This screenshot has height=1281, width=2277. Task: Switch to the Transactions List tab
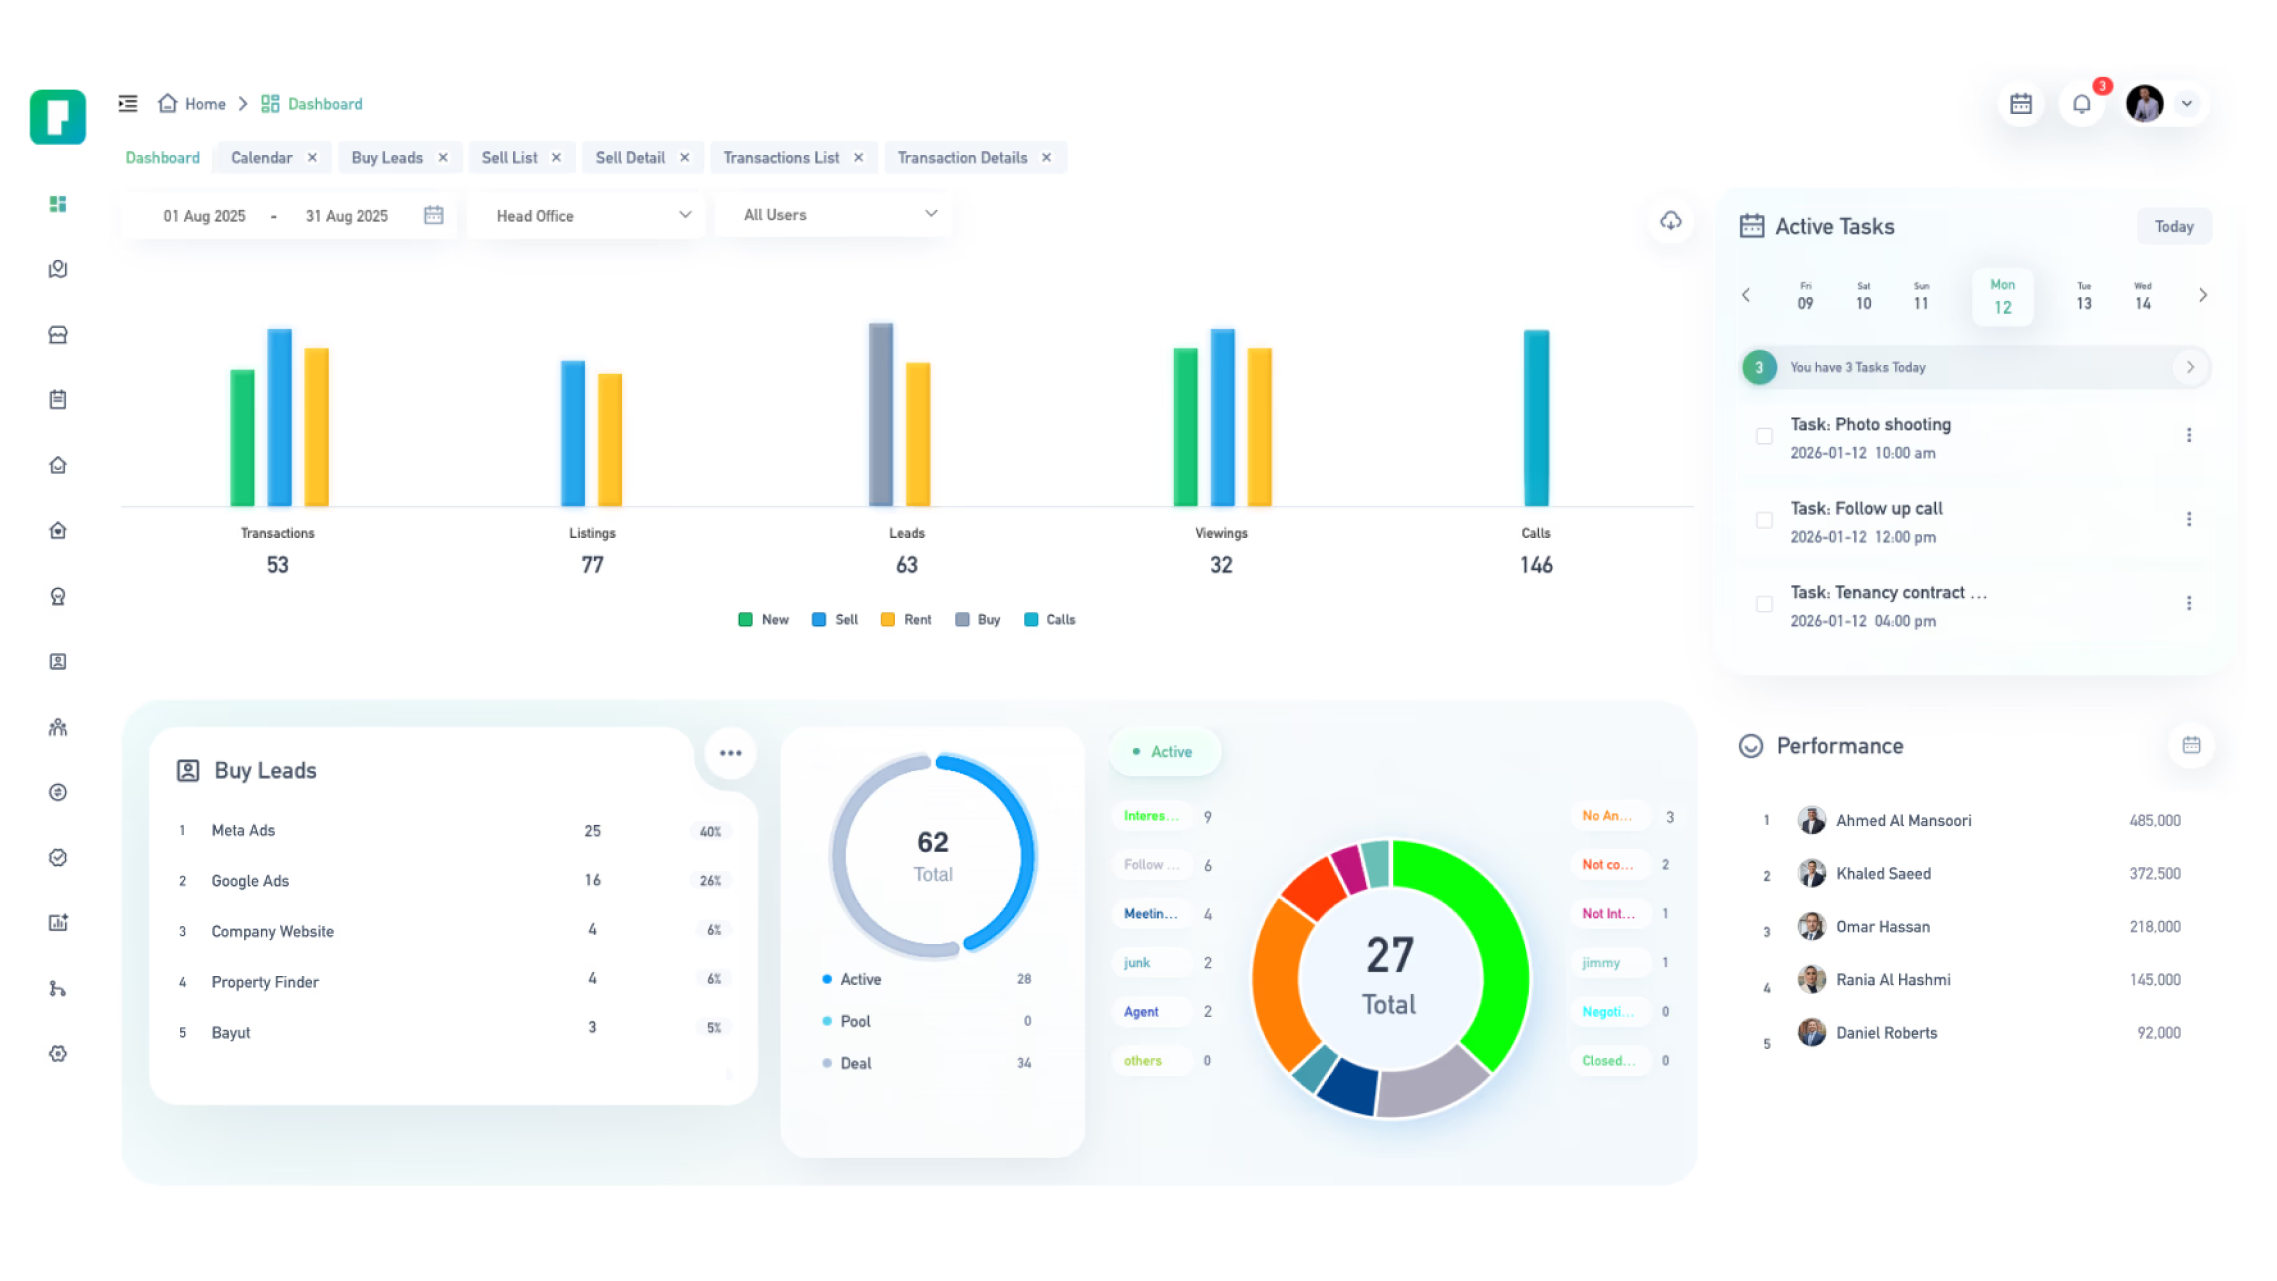click(x=781, y=158)
